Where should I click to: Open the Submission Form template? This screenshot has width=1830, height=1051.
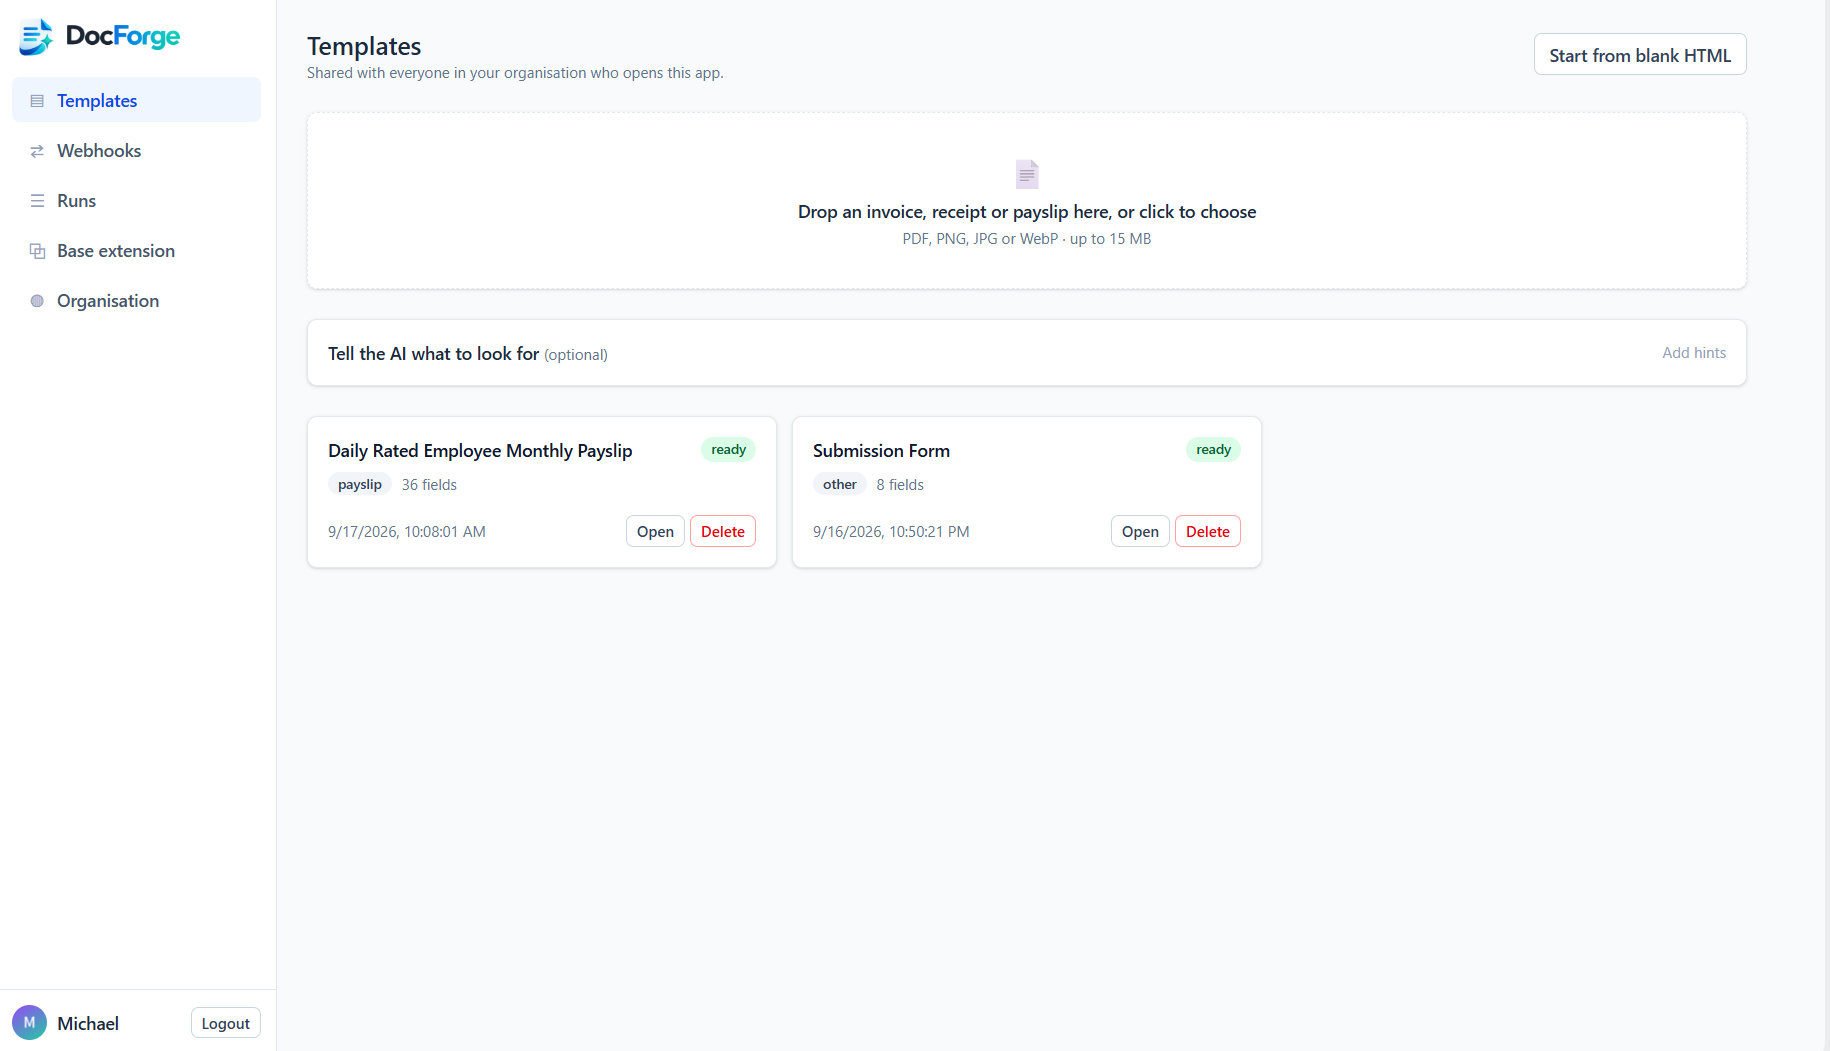click(x=1140, y=531)
